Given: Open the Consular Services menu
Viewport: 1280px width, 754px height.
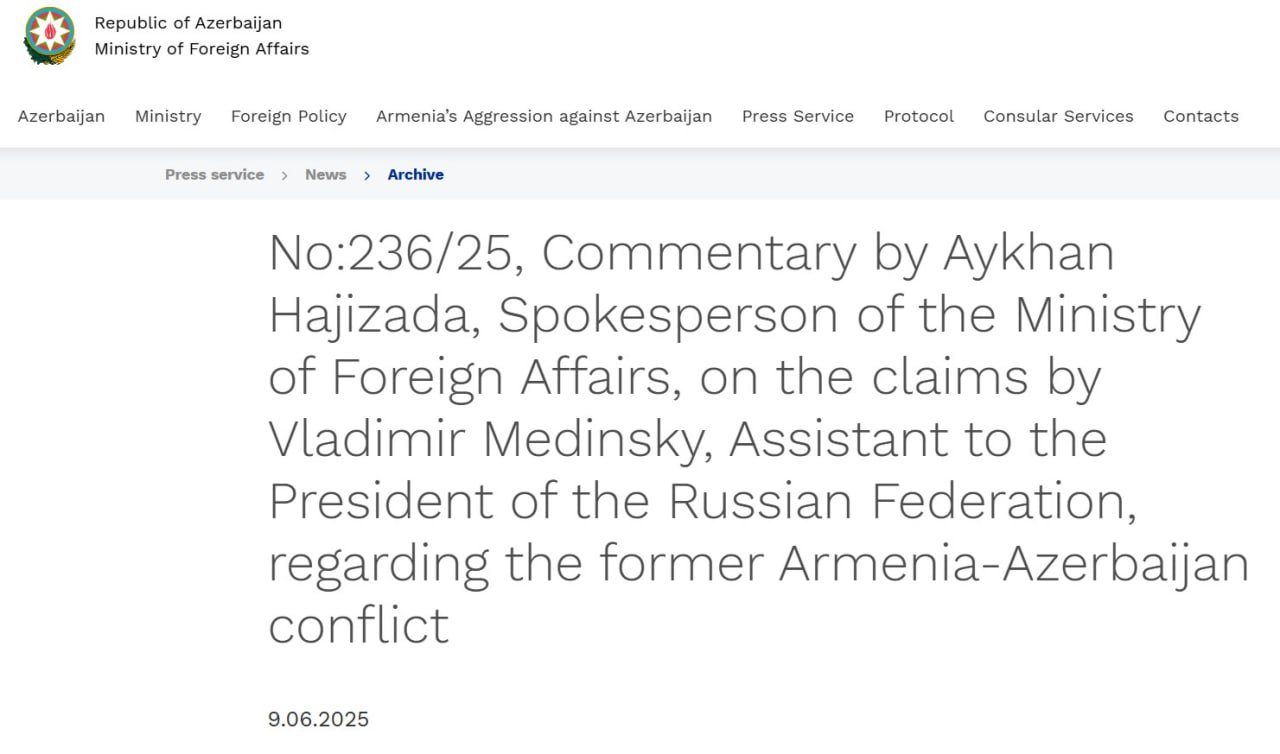Looking at the screenshot, I should 1058,116.
